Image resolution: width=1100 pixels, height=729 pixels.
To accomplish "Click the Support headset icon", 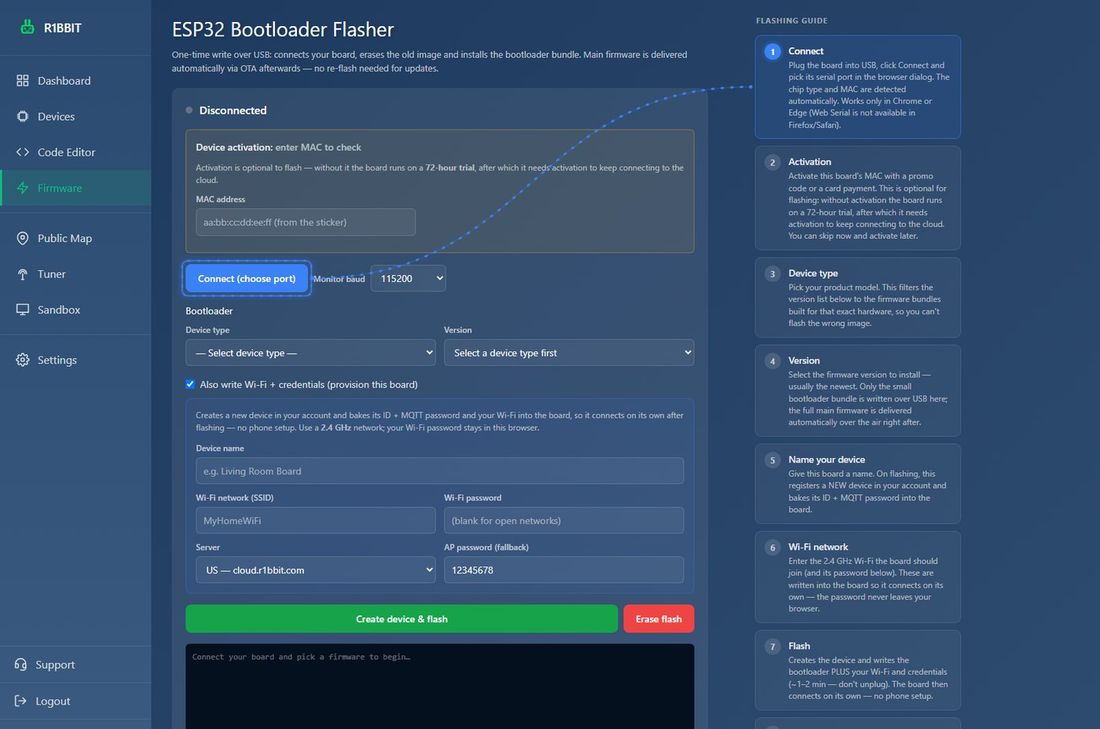I will tap(20, 664).
